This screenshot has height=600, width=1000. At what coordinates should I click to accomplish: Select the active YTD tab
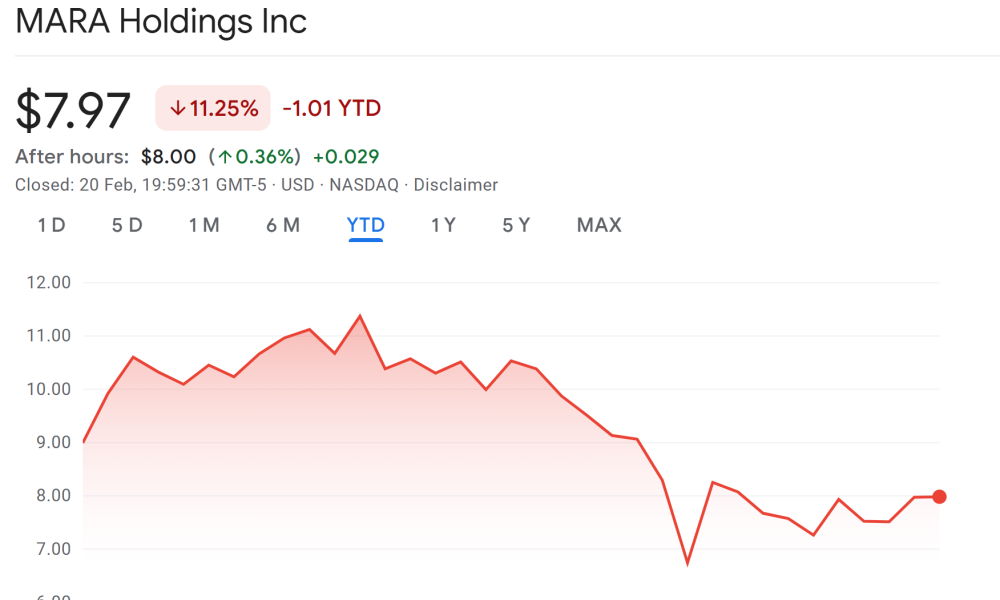click(366, 225)
